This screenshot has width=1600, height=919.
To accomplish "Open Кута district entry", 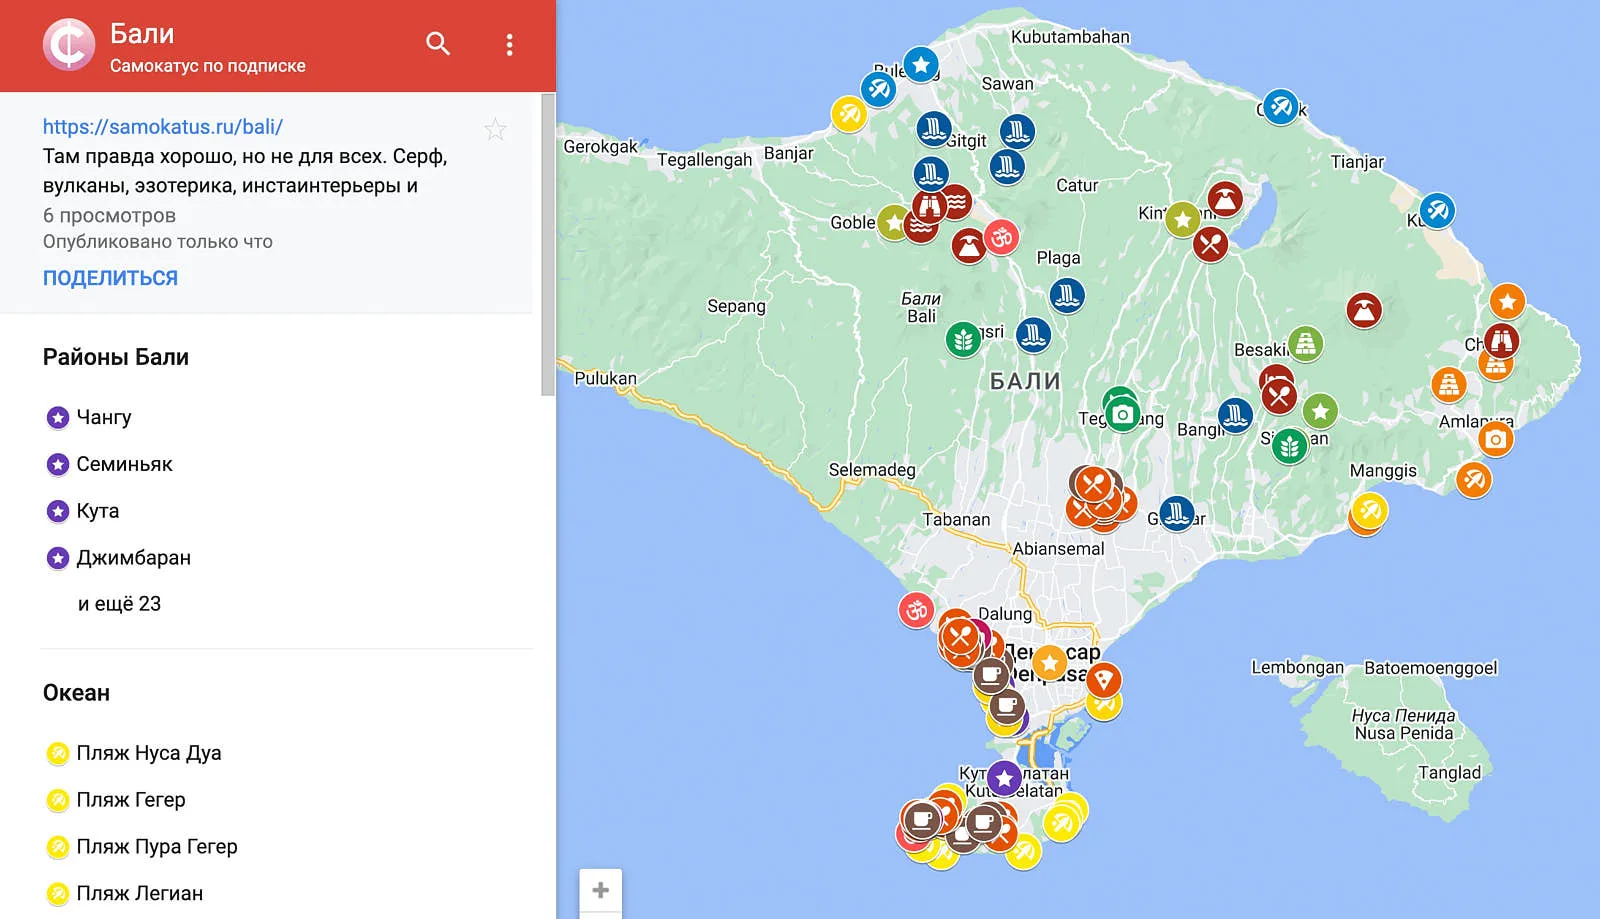I will click(x=97, y=511).
